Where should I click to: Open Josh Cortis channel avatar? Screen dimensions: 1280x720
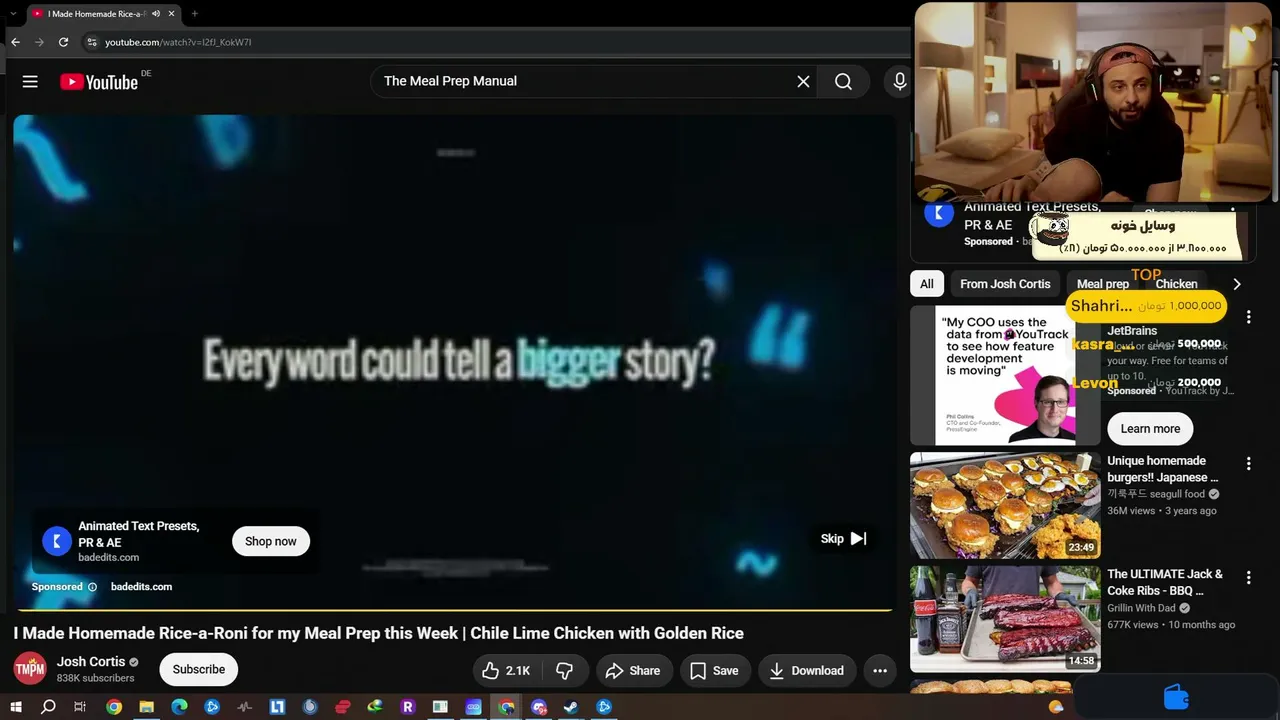click(30, 669)
